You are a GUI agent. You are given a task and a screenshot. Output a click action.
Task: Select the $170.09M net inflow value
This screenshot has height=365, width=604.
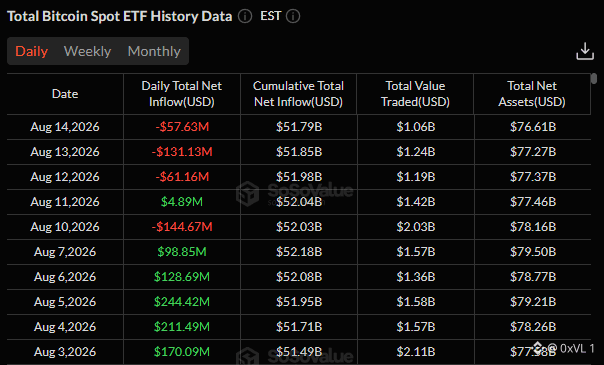[182, 352]
